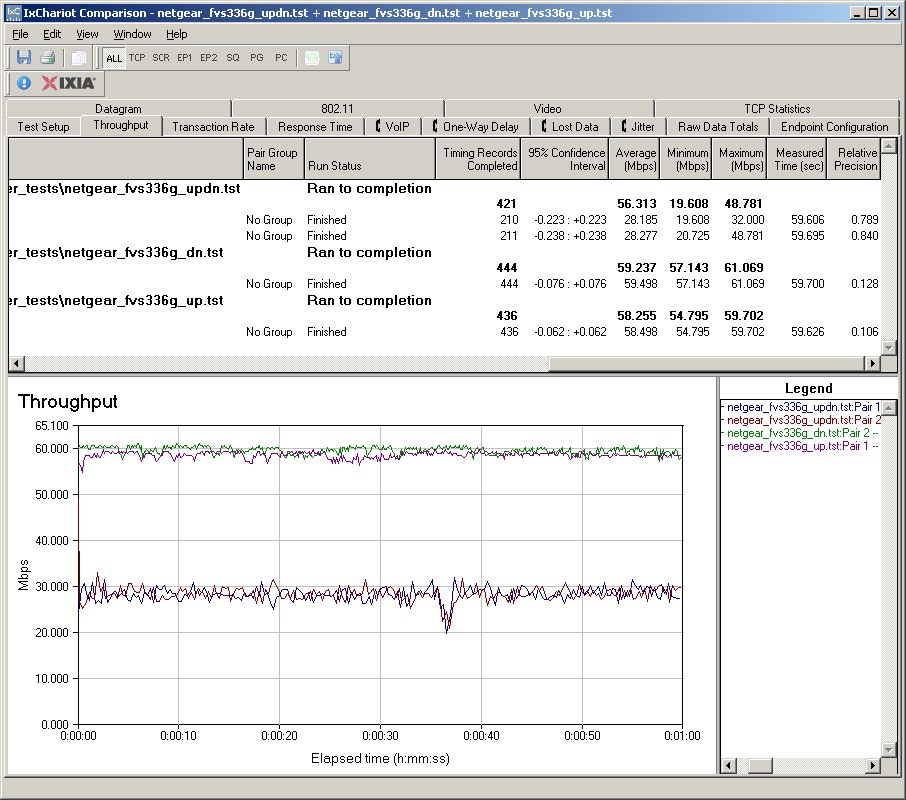Select the PG filter button

click(257, 58)
